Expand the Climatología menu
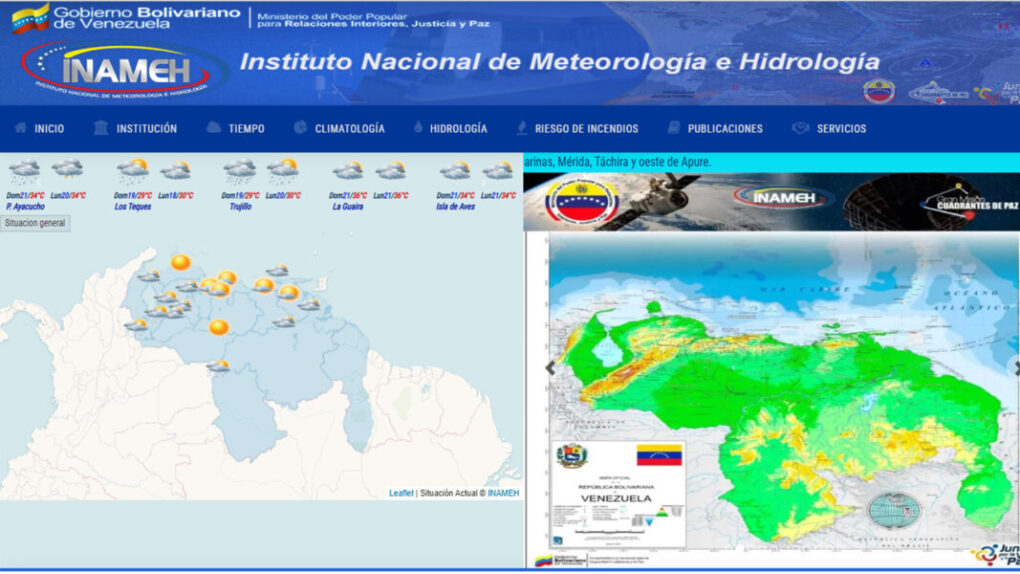The height and width of the screenshot is (574, 1020). tap(339, 128)
